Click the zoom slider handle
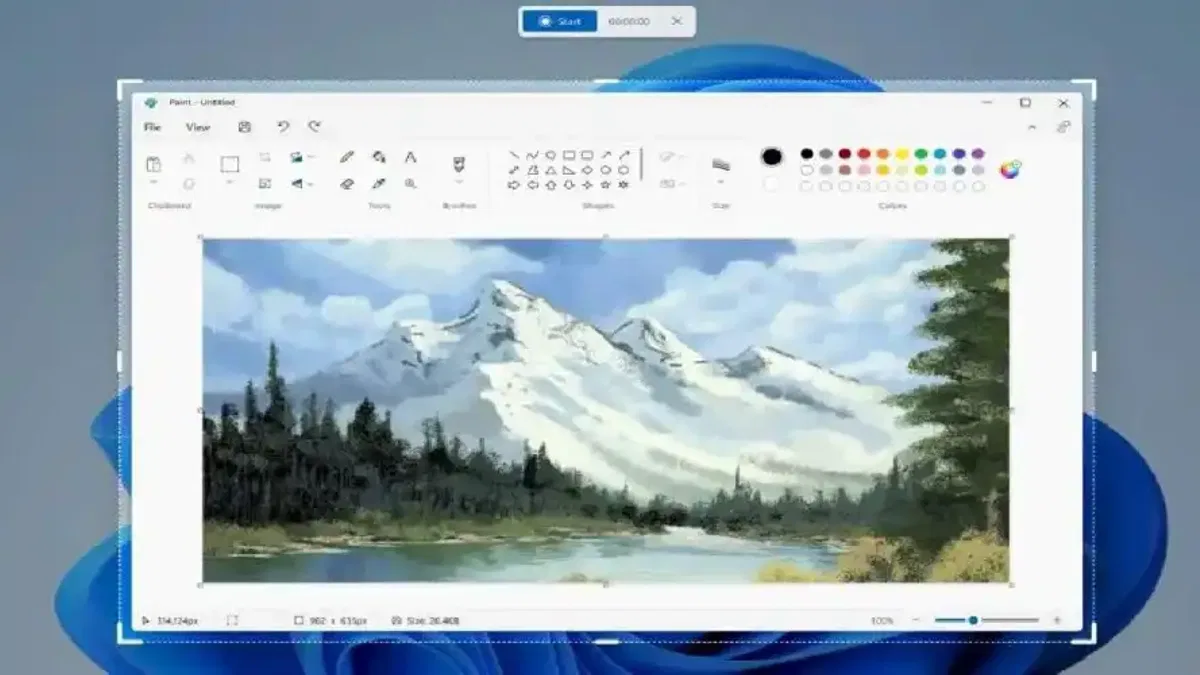 (973, 621)
